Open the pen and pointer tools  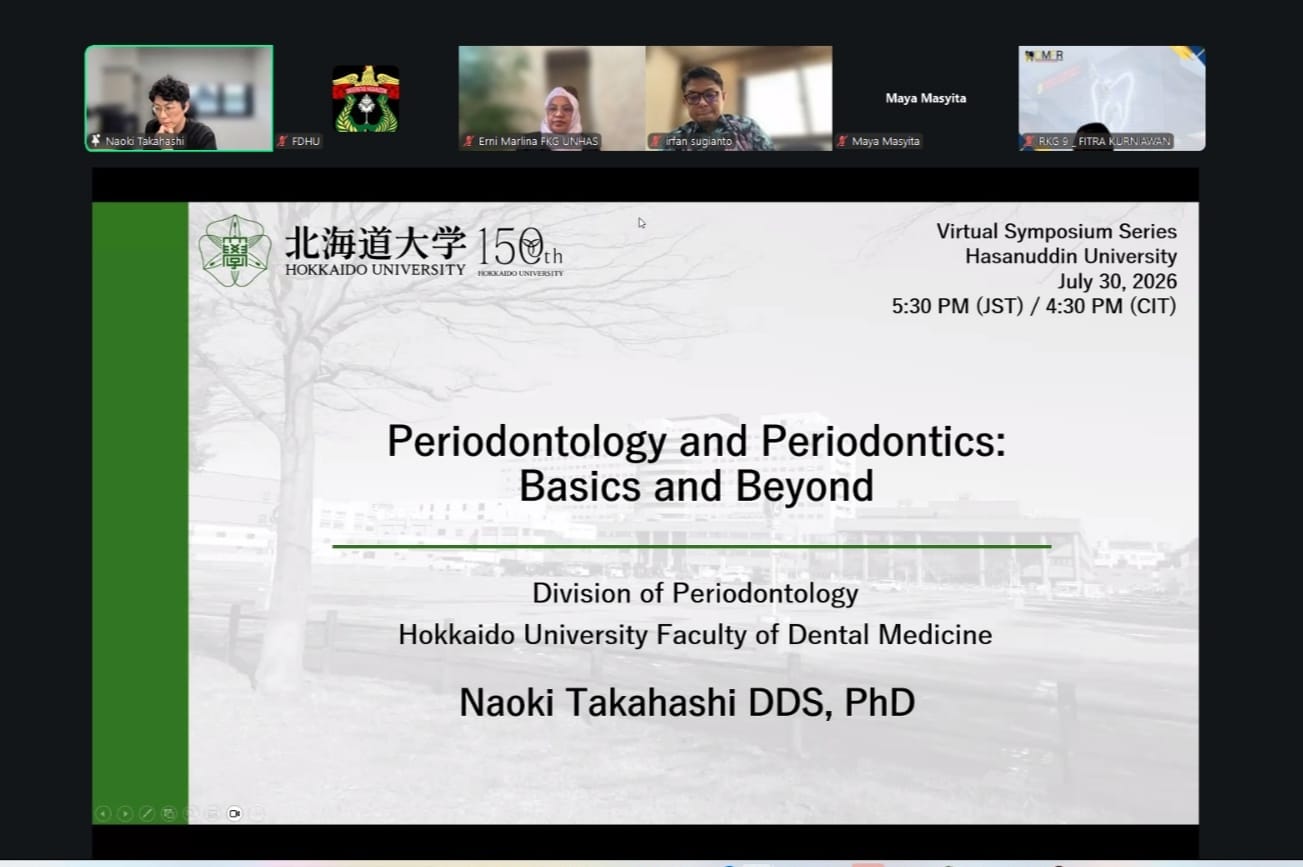(x=146, y=814)
